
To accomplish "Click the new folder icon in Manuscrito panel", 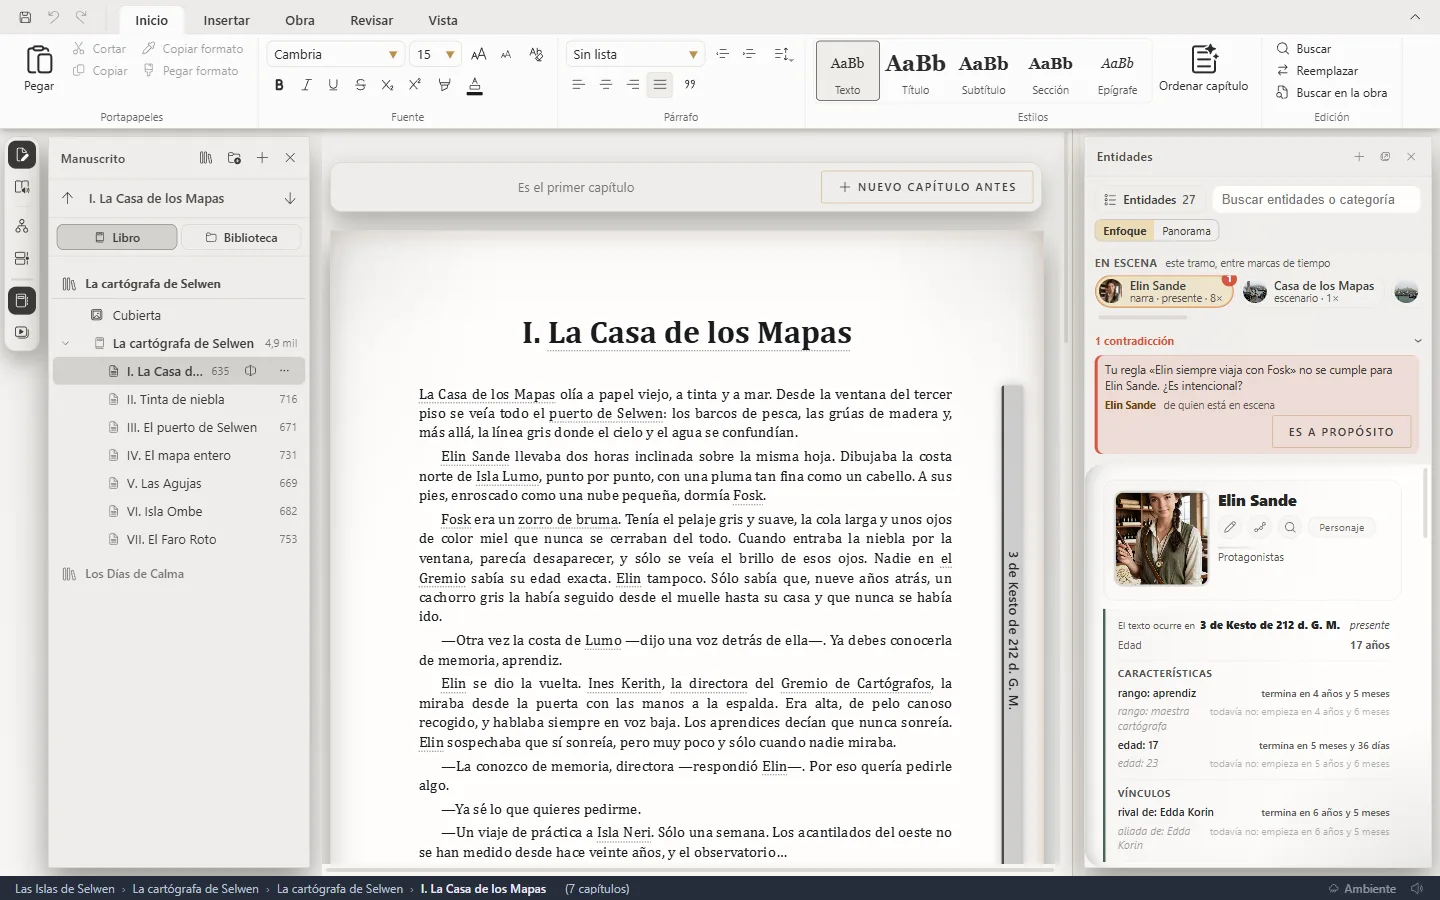I will (234, 158).
